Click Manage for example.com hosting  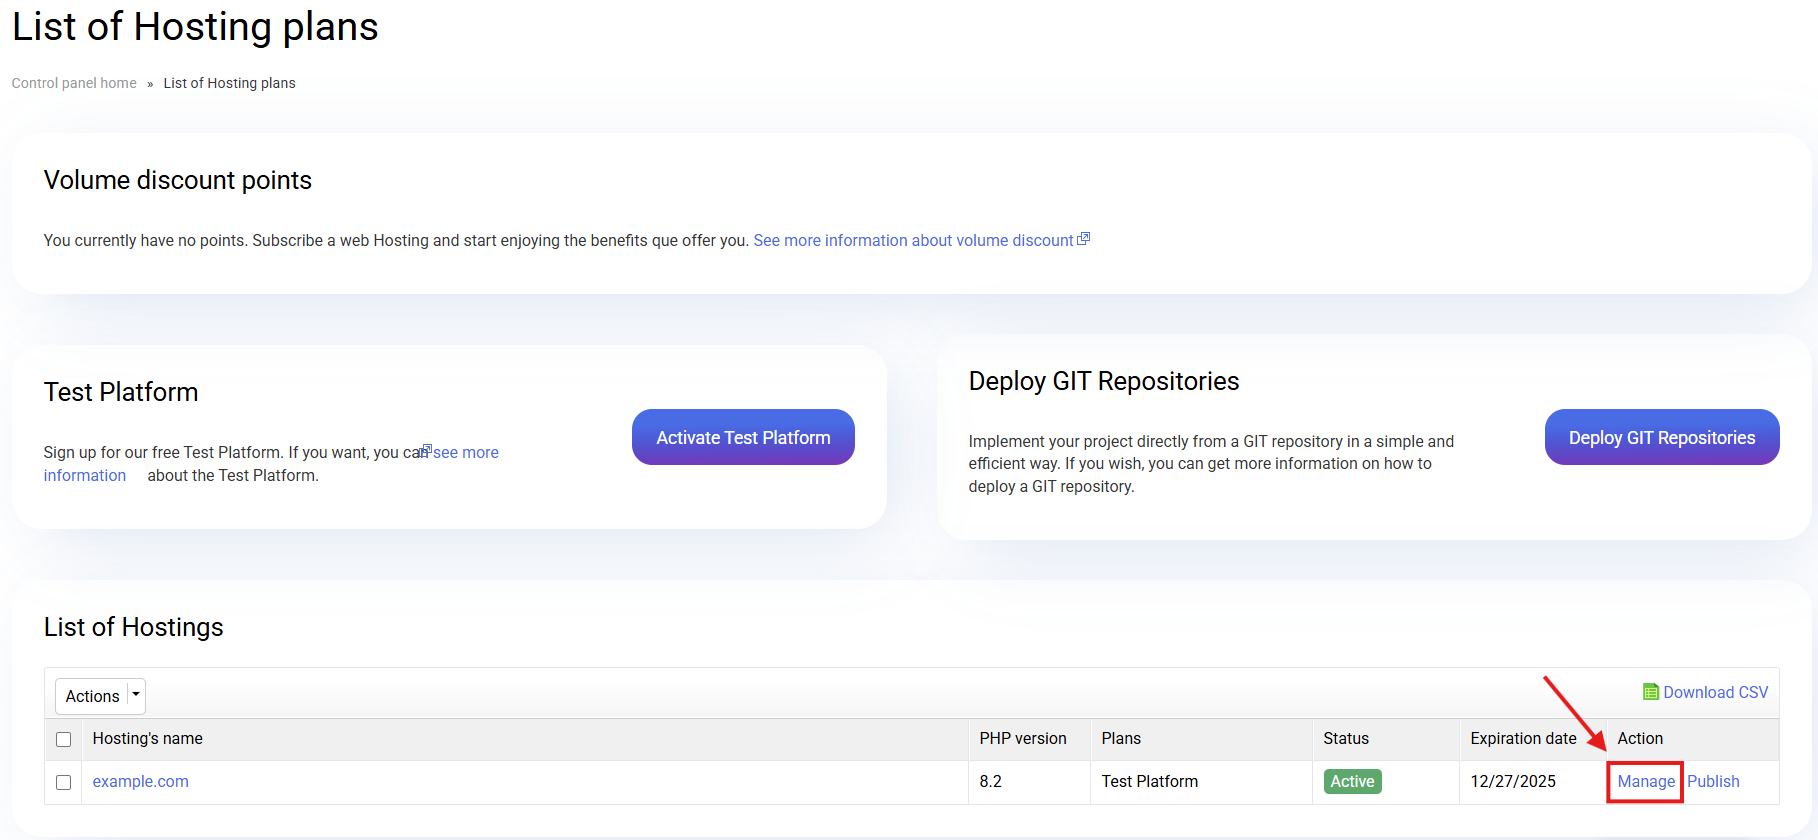coord(1645,781)
